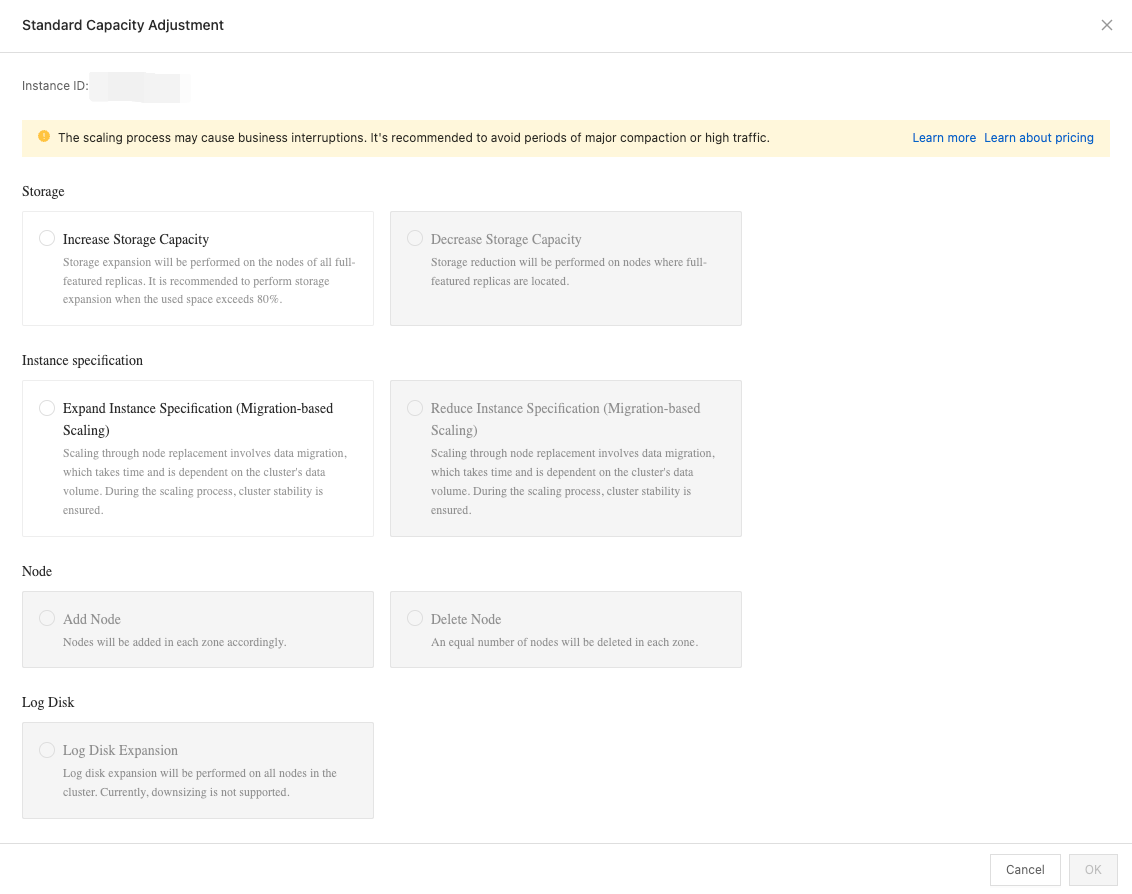Click the Decrease Storage Capacity card description
The width and height of the screenshot is (1132, 894).
(x=568, y=272)
